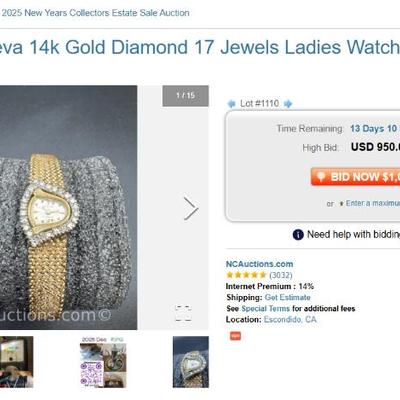Select the first gallery thumbnail
Screen dimensions: 400x400
point(17,362)
